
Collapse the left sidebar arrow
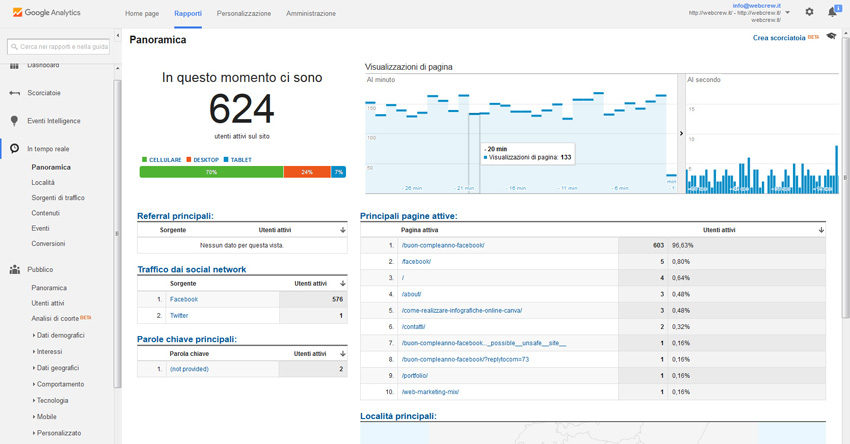coord(118,36)
